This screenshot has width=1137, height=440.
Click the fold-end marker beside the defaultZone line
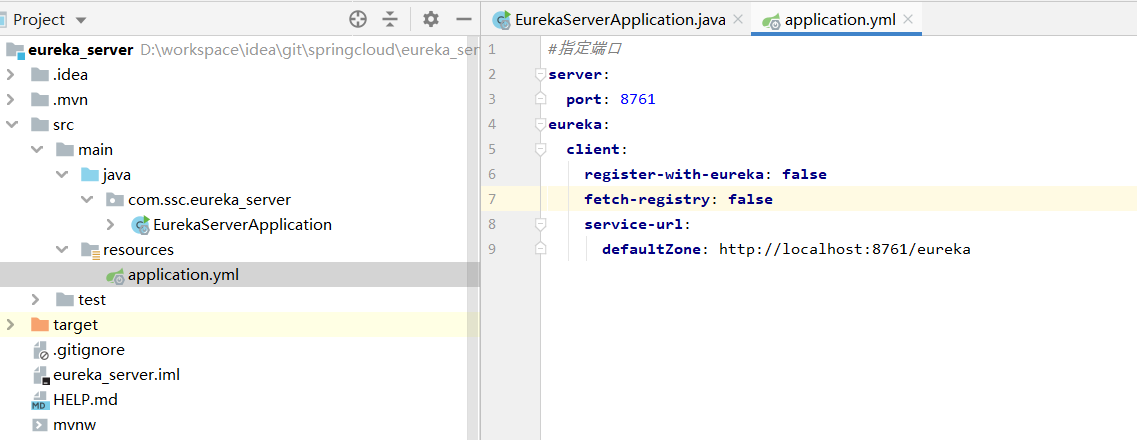coord(539,249)
